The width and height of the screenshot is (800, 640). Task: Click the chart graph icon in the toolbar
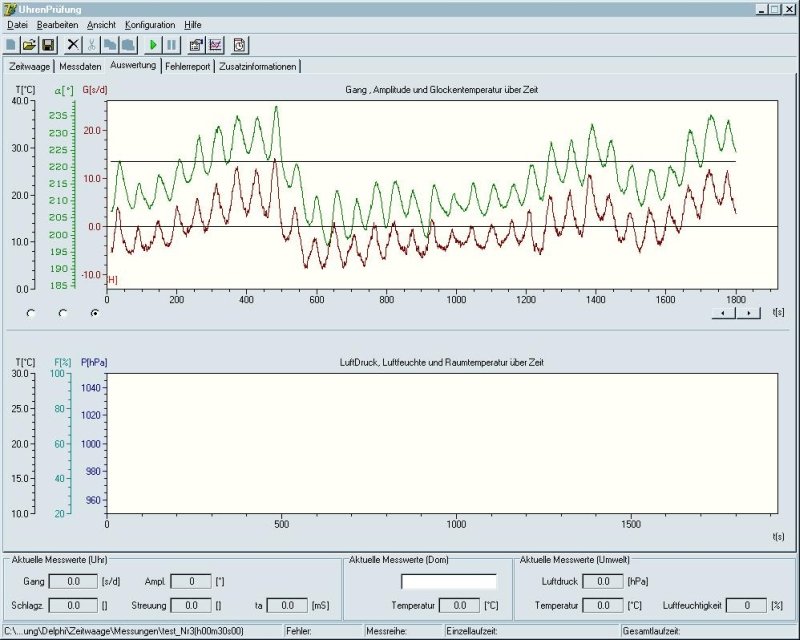(x=215, y=45)
